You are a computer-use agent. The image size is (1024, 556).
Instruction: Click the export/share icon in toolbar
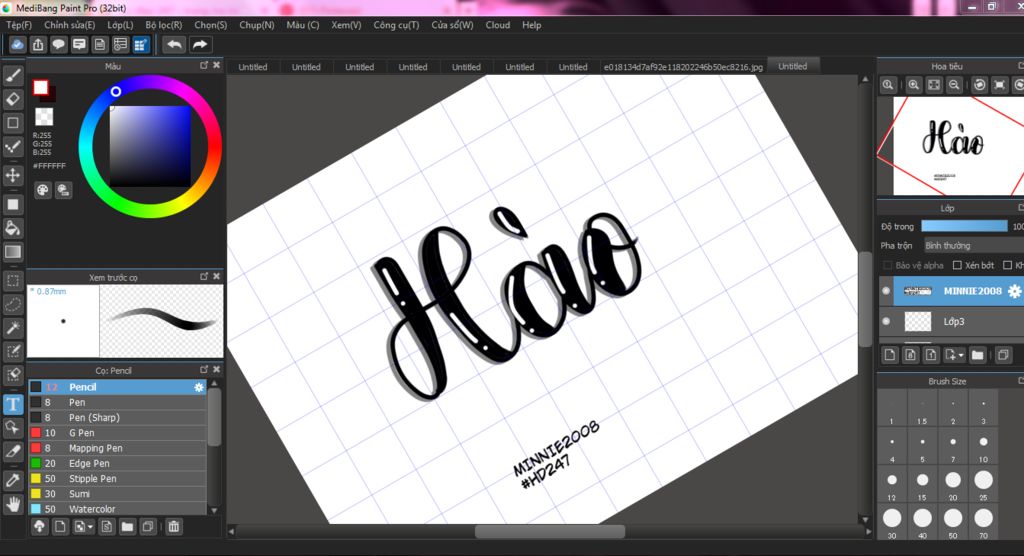point(38,44)
